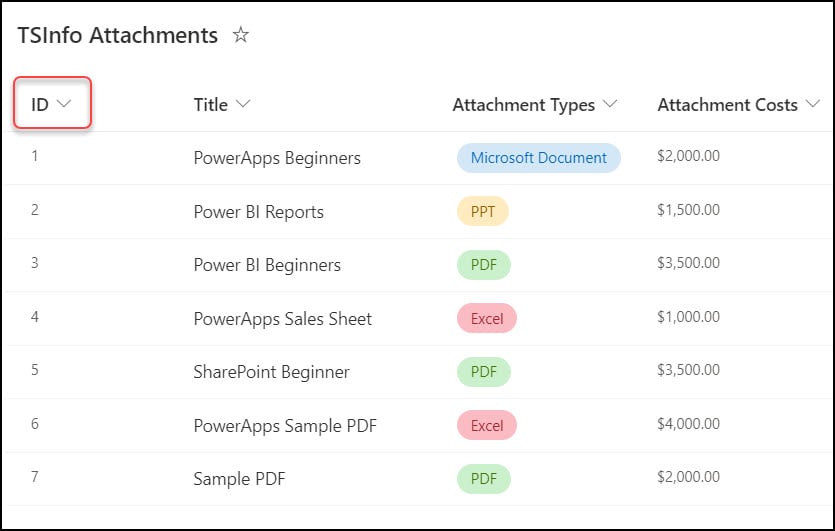Select ID cell 3
The image size is (835, 531).
click(35, 263)
